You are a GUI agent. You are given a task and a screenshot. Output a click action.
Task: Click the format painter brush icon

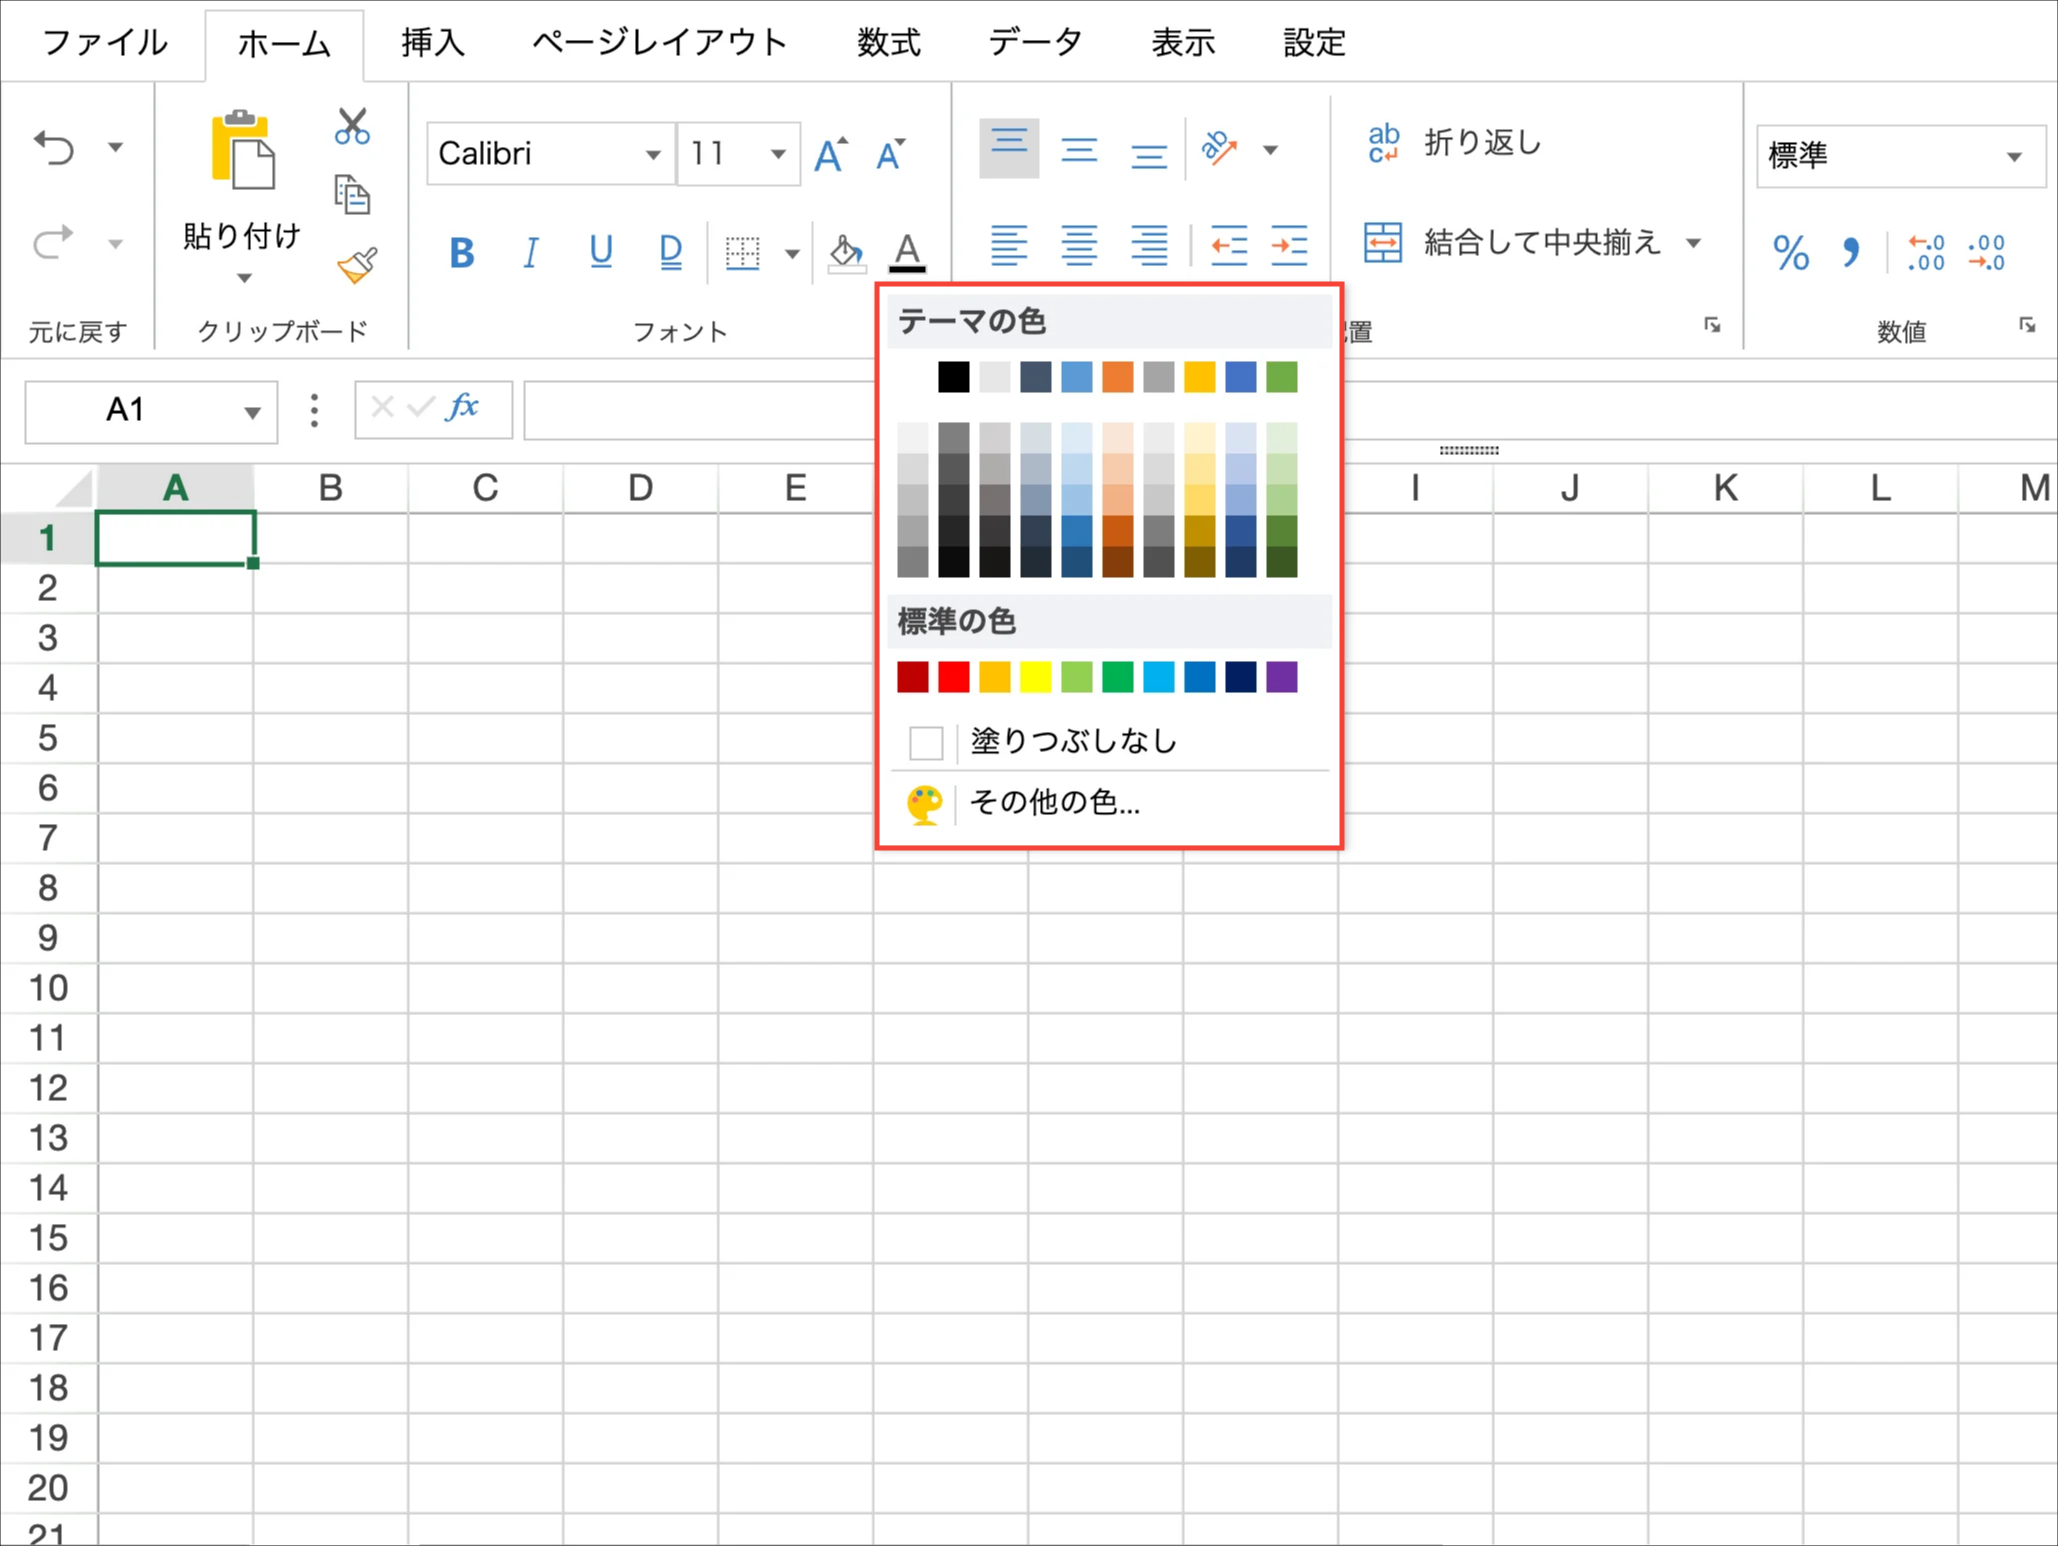click(356, 265)
